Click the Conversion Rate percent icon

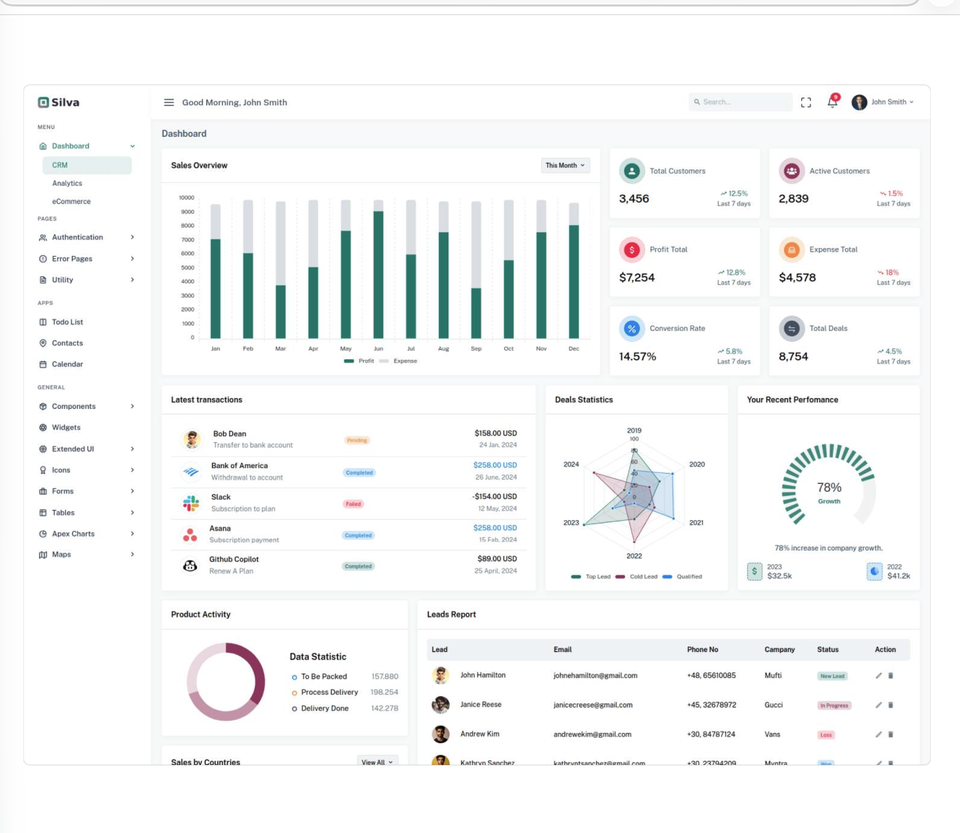pos(631,328)
